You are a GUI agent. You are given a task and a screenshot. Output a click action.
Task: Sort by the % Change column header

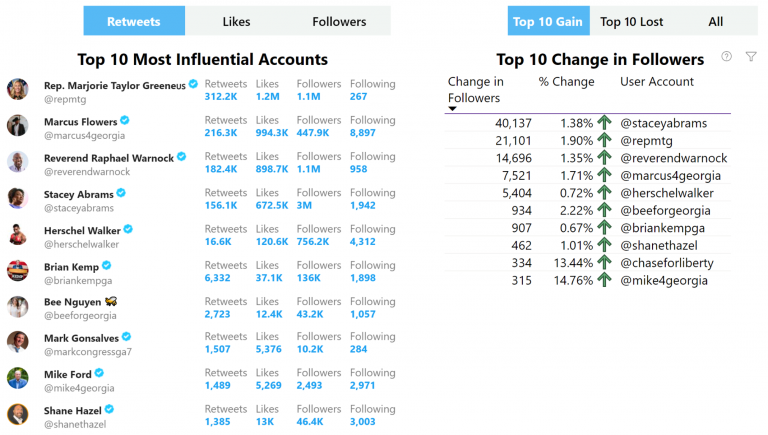[x=566, y=81]
